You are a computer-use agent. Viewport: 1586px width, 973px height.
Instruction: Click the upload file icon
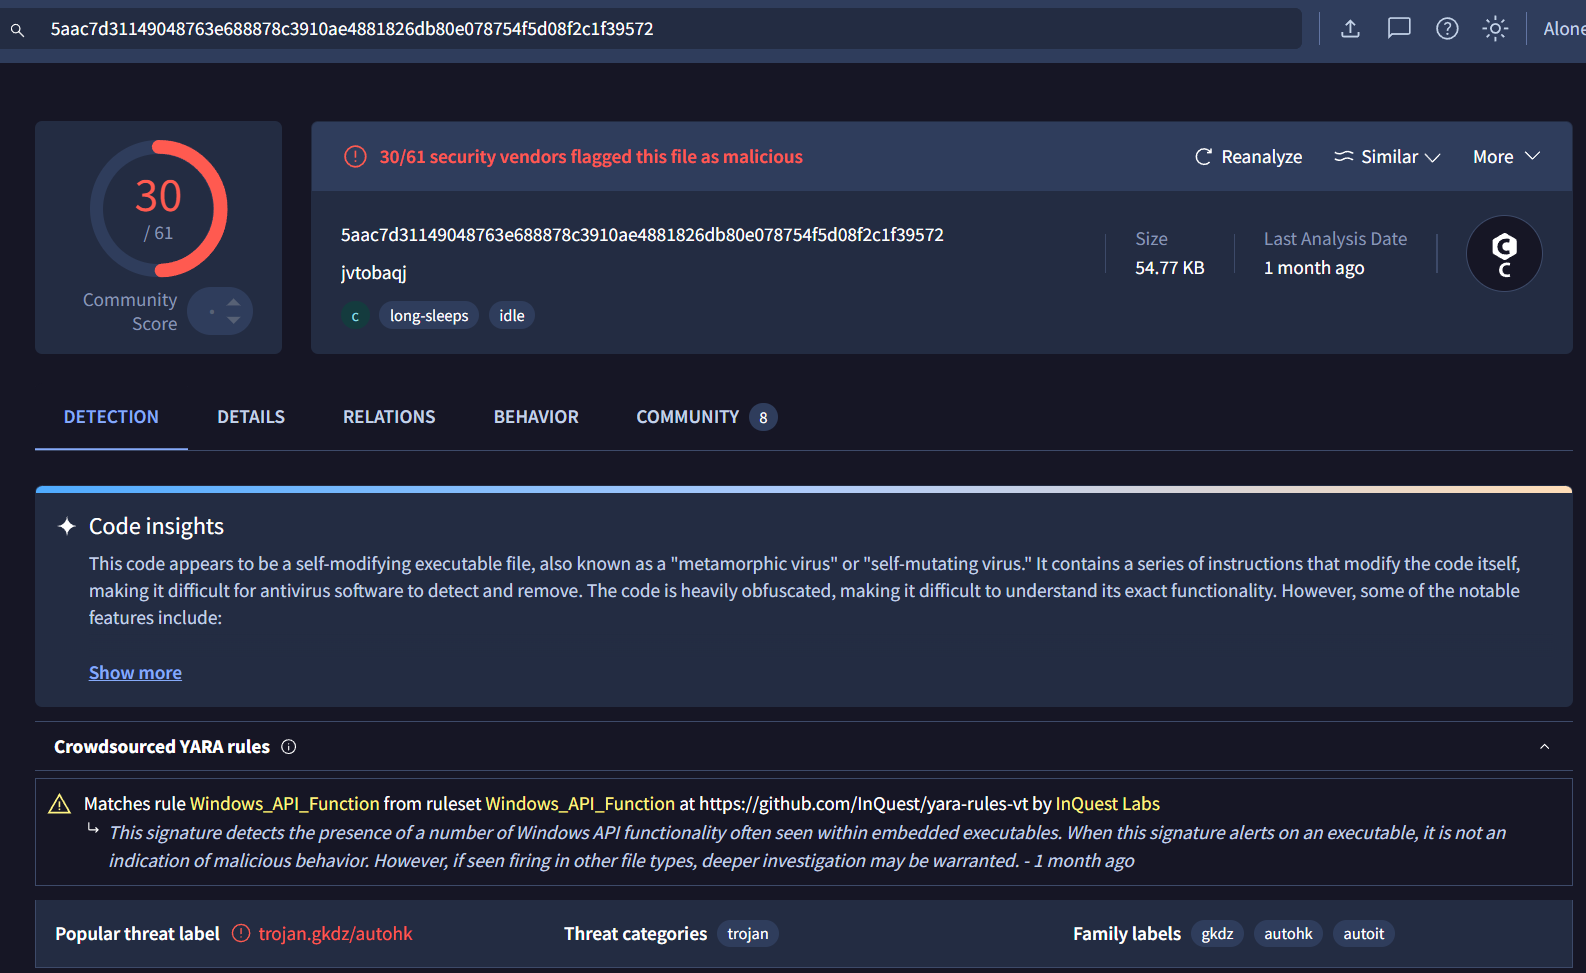1350,29
